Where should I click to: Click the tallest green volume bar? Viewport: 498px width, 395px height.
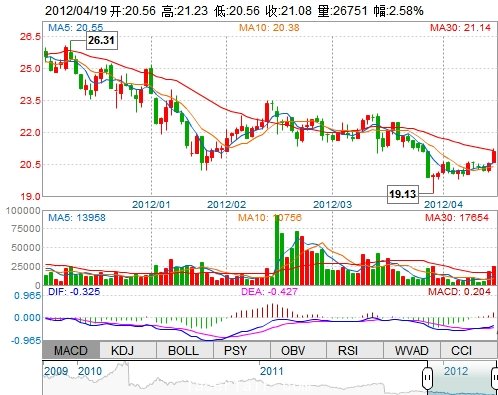tap(277, 250)
